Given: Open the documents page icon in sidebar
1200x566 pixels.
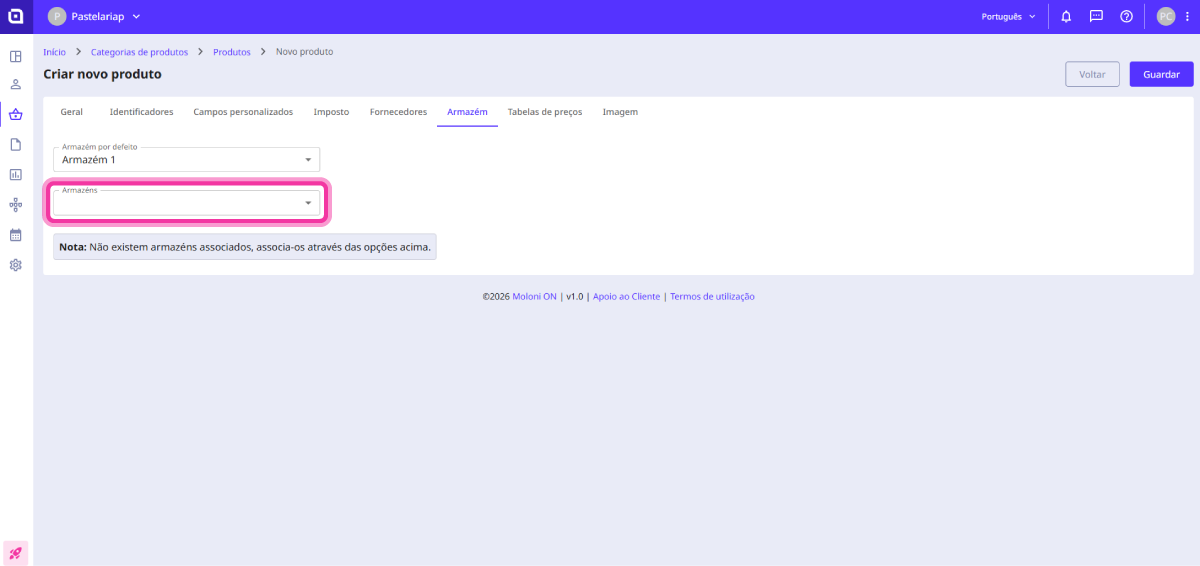Looking at the screenshot, I should tap(16, 144).
